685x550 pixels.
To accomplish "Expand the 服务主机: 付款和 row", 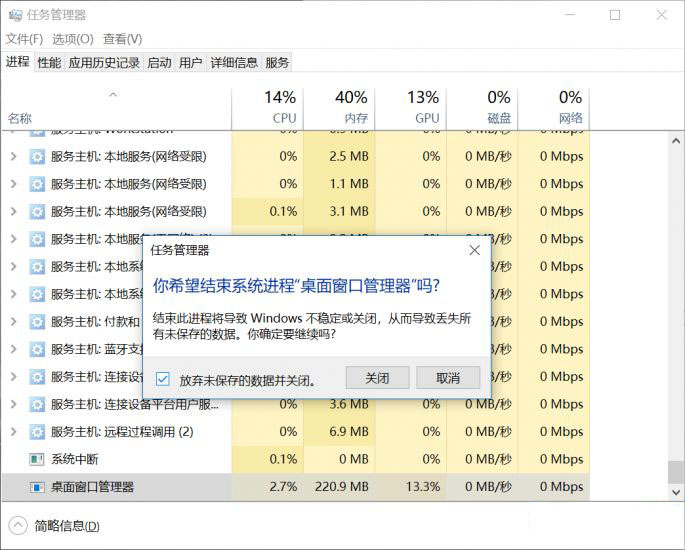I will tap(14, 322).
